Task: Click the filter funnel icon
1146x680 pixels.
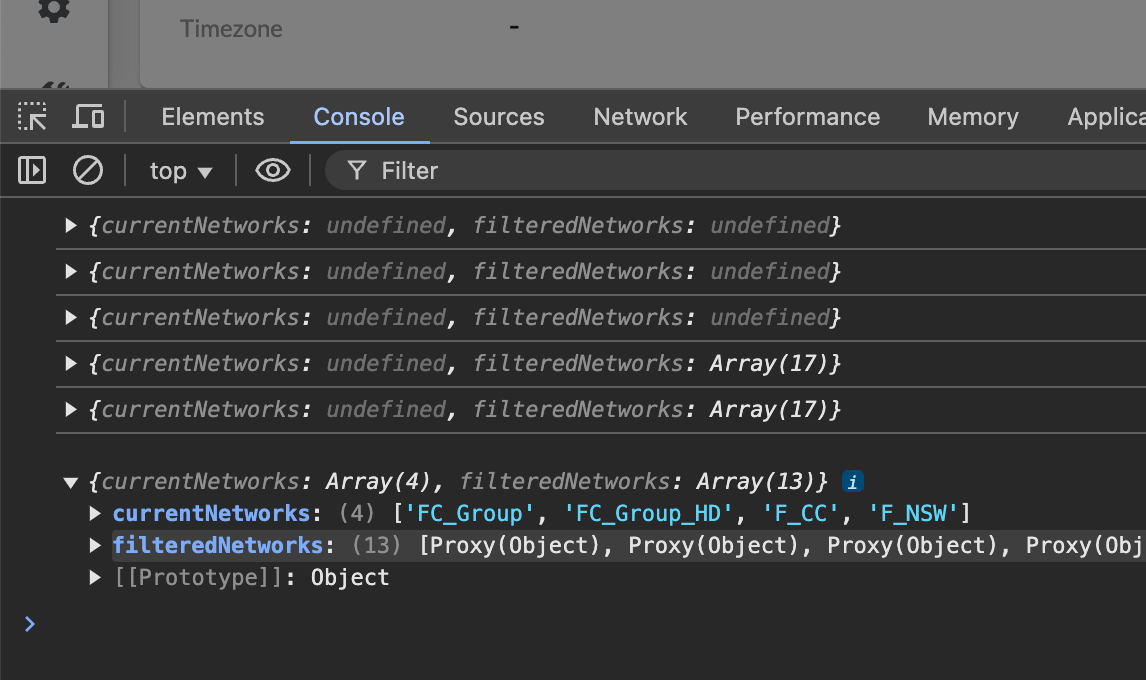Action: [x=356, y=171]
